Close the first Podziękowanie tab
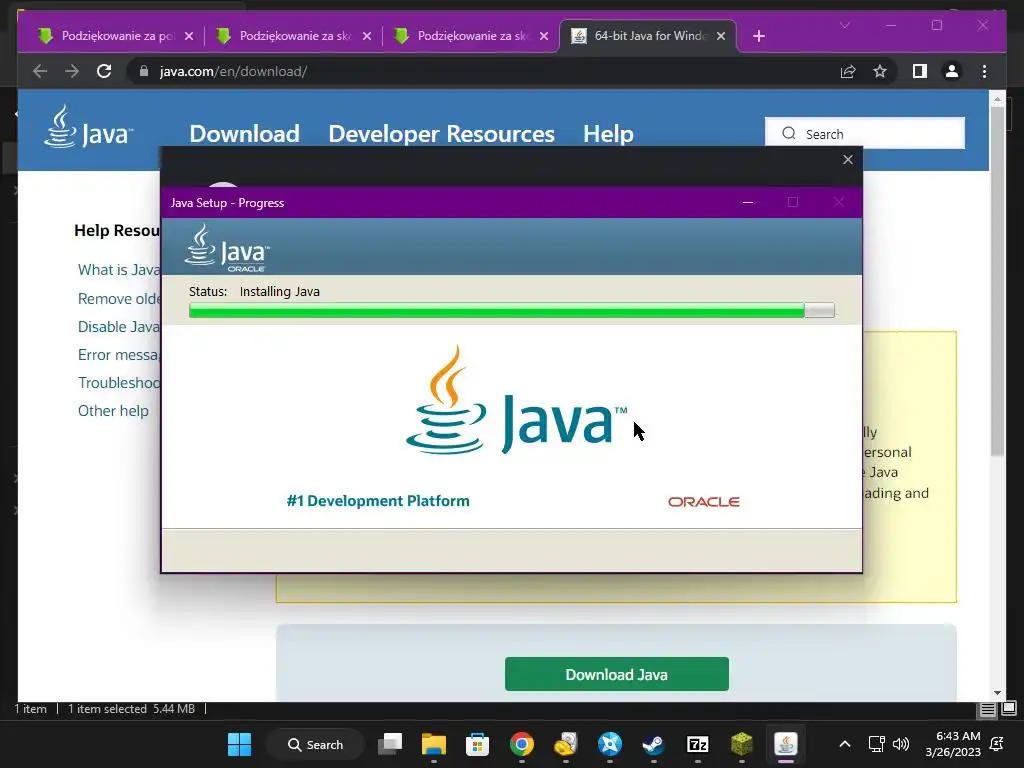This screenshot has height=768, width=1024. pyautogui.click(x=189, y=36)
